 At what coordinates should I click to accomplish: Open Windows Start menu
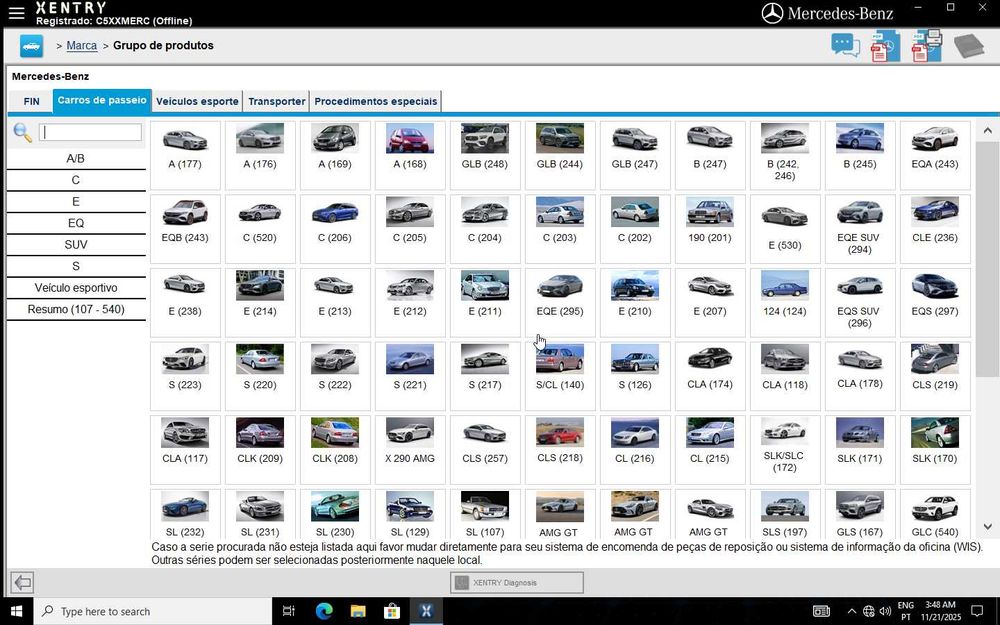17,611
